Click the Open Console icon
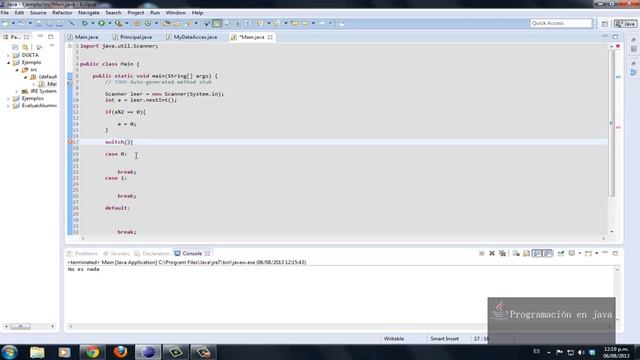Screen dimensions: 640x360 588,253
